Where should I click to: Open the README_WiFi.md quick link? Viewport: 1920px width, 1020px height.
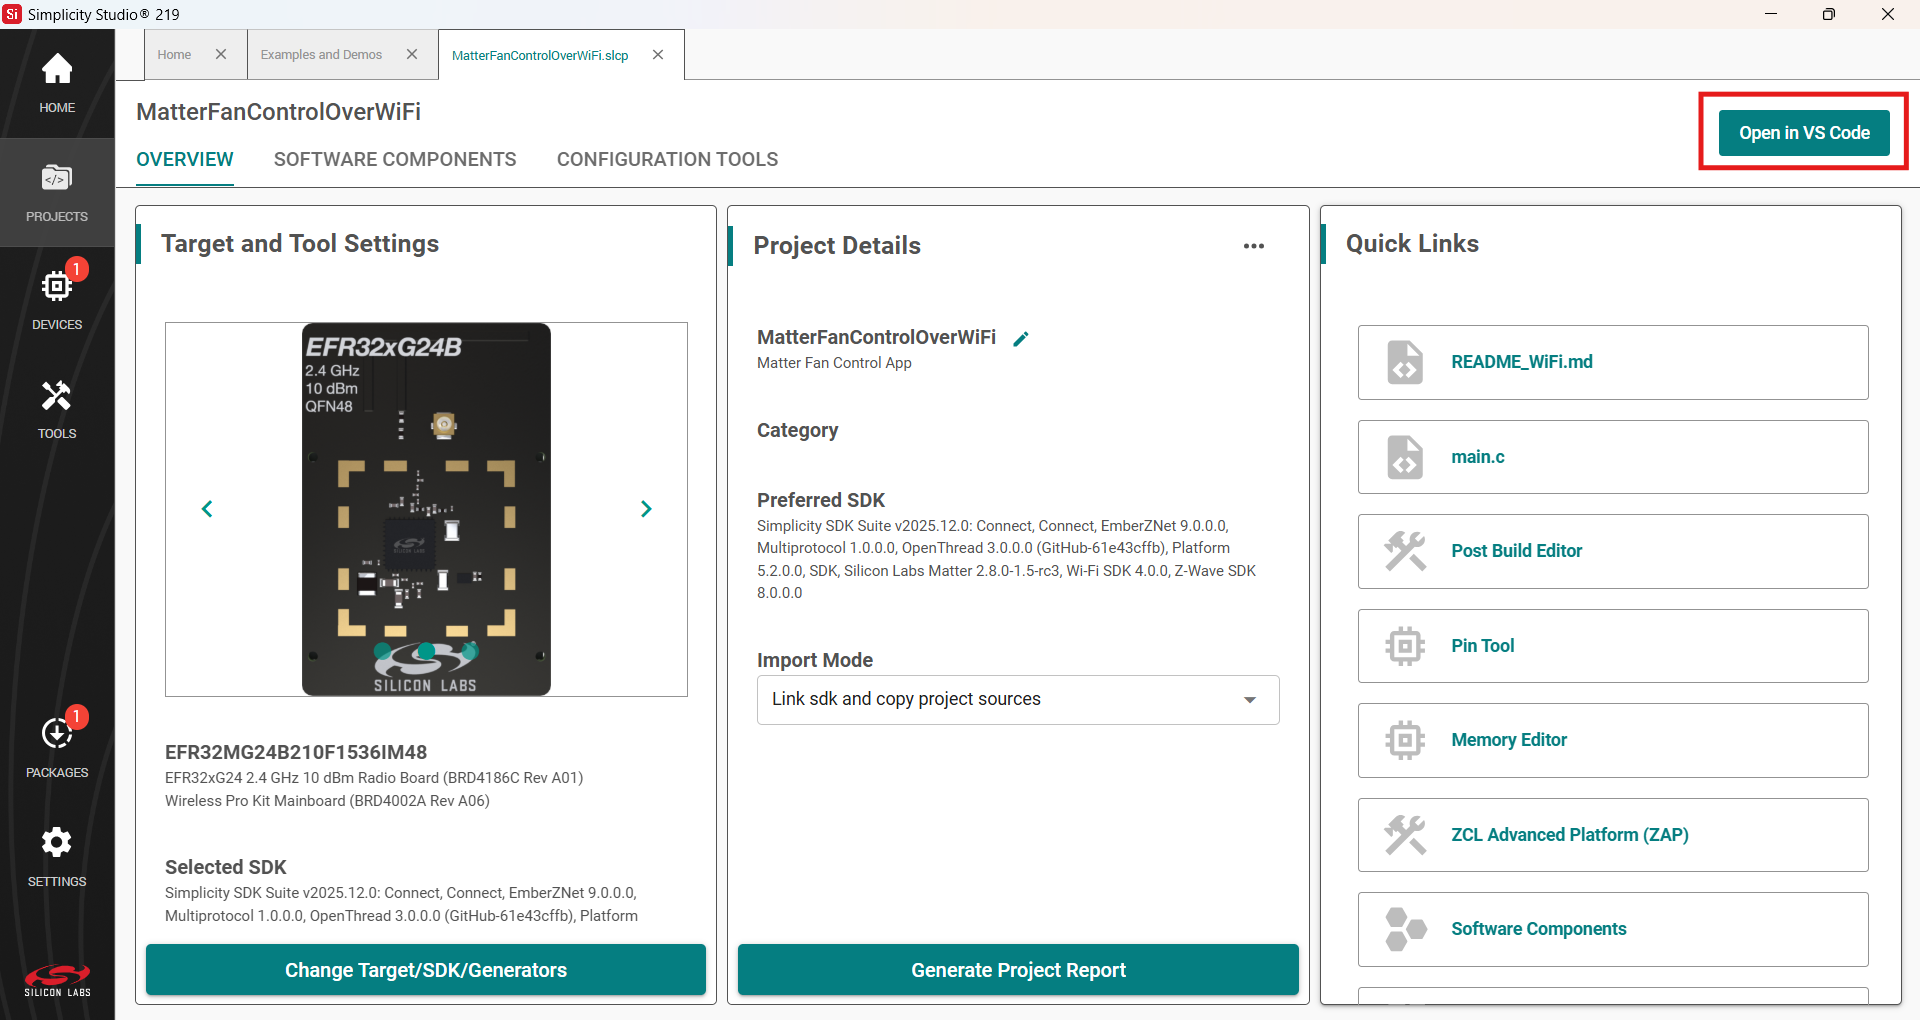[x=1521, y=361]
